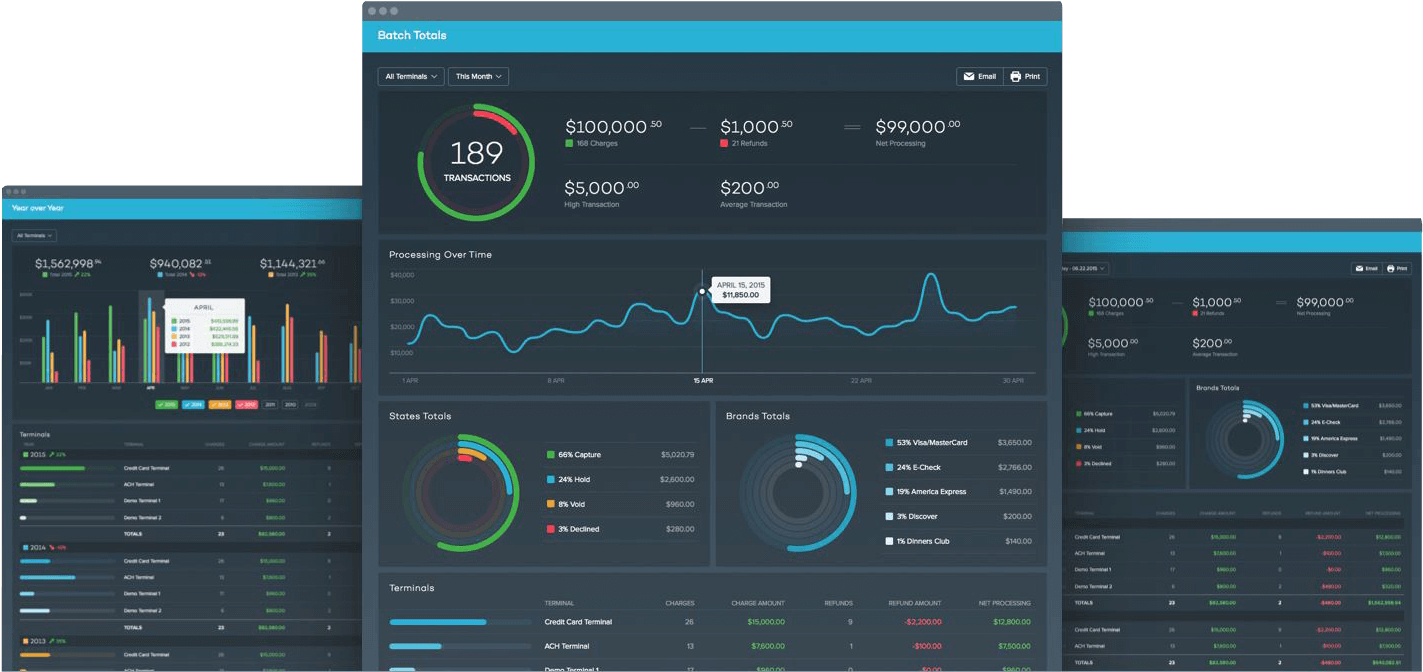Click the Credit Card Terminal progress bar

click(x=460, y=621)
